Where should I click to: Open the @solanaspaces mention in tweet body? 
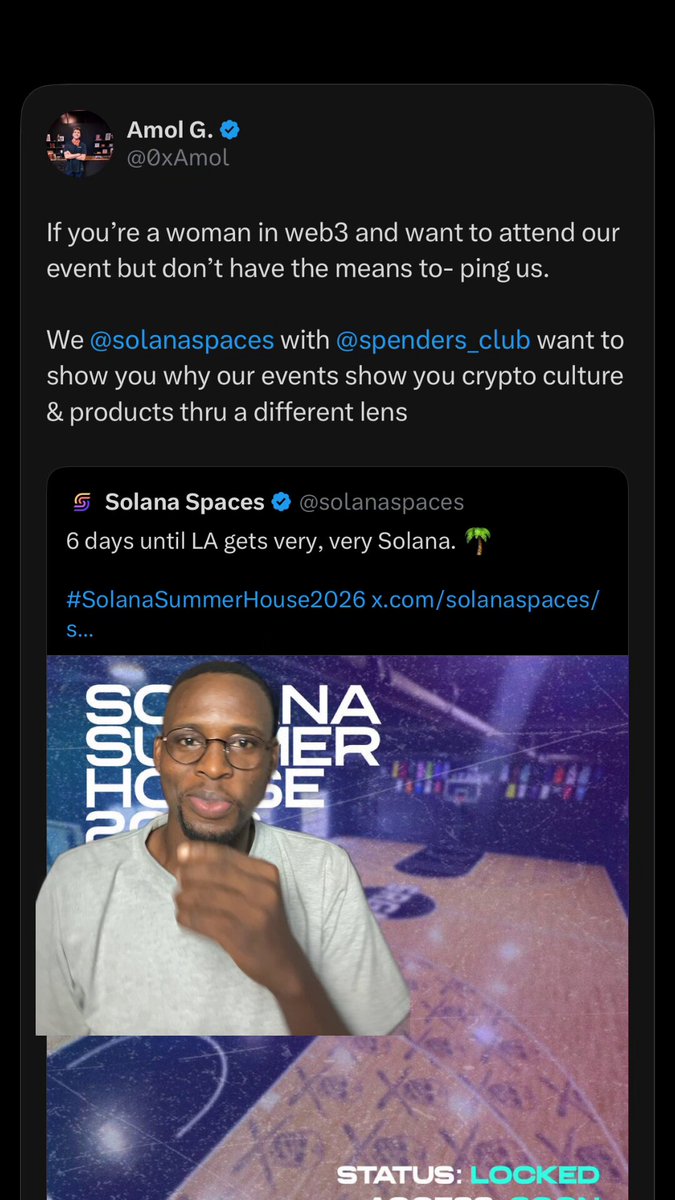click(182, 340)
